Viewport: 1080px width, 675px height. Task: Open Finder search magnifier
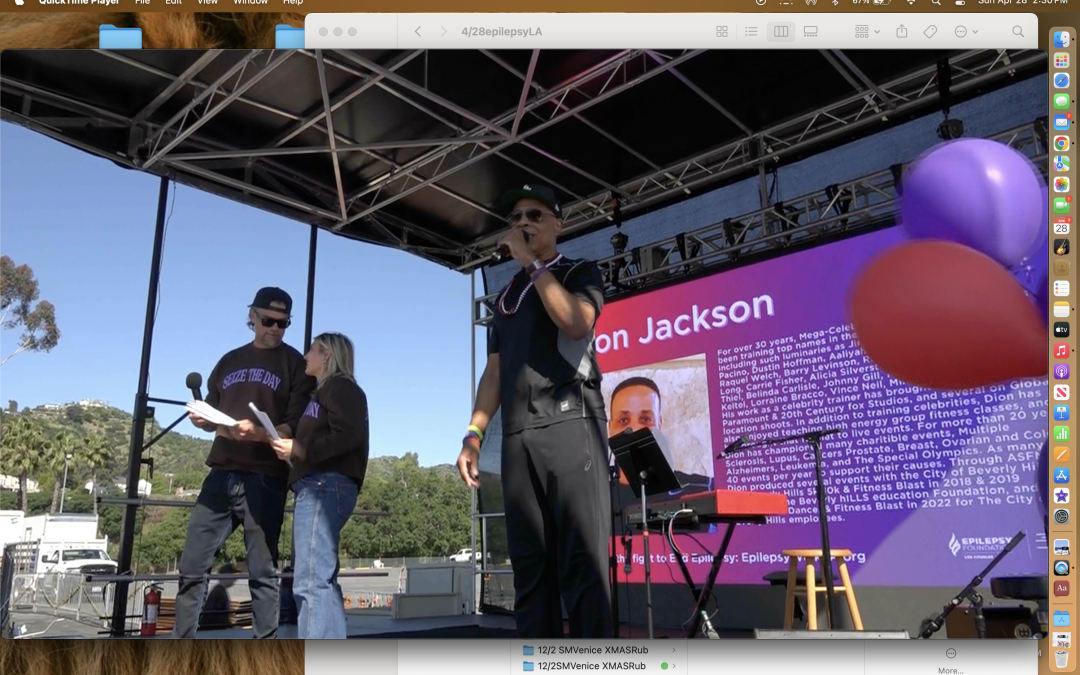click(x=1018, y=32)
